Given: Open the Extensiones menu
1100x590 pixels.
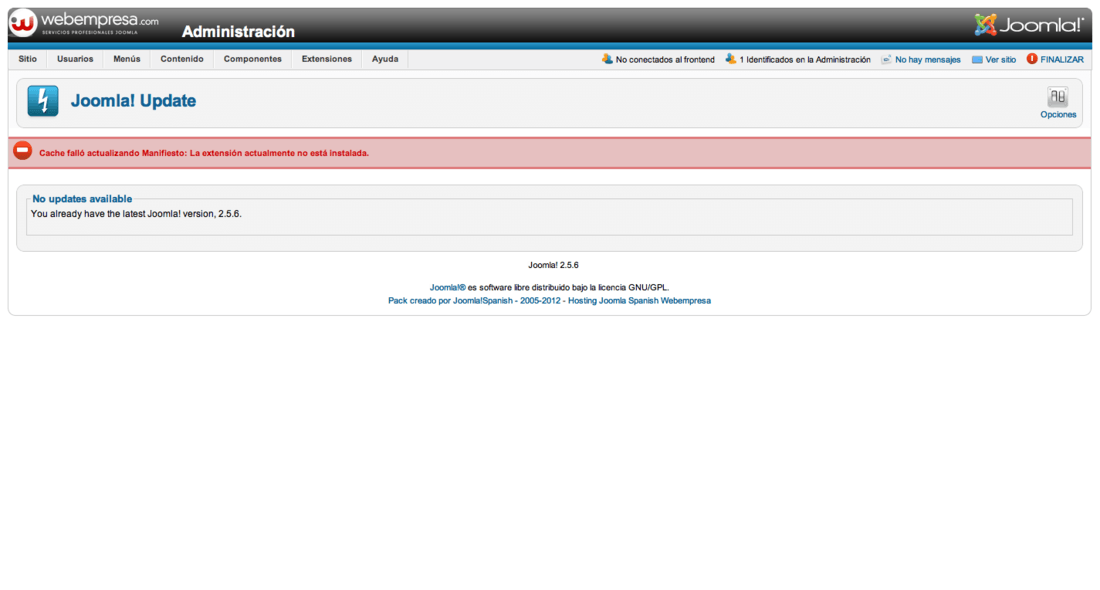Looking at the screenshot, I should [x=327, y=59].
